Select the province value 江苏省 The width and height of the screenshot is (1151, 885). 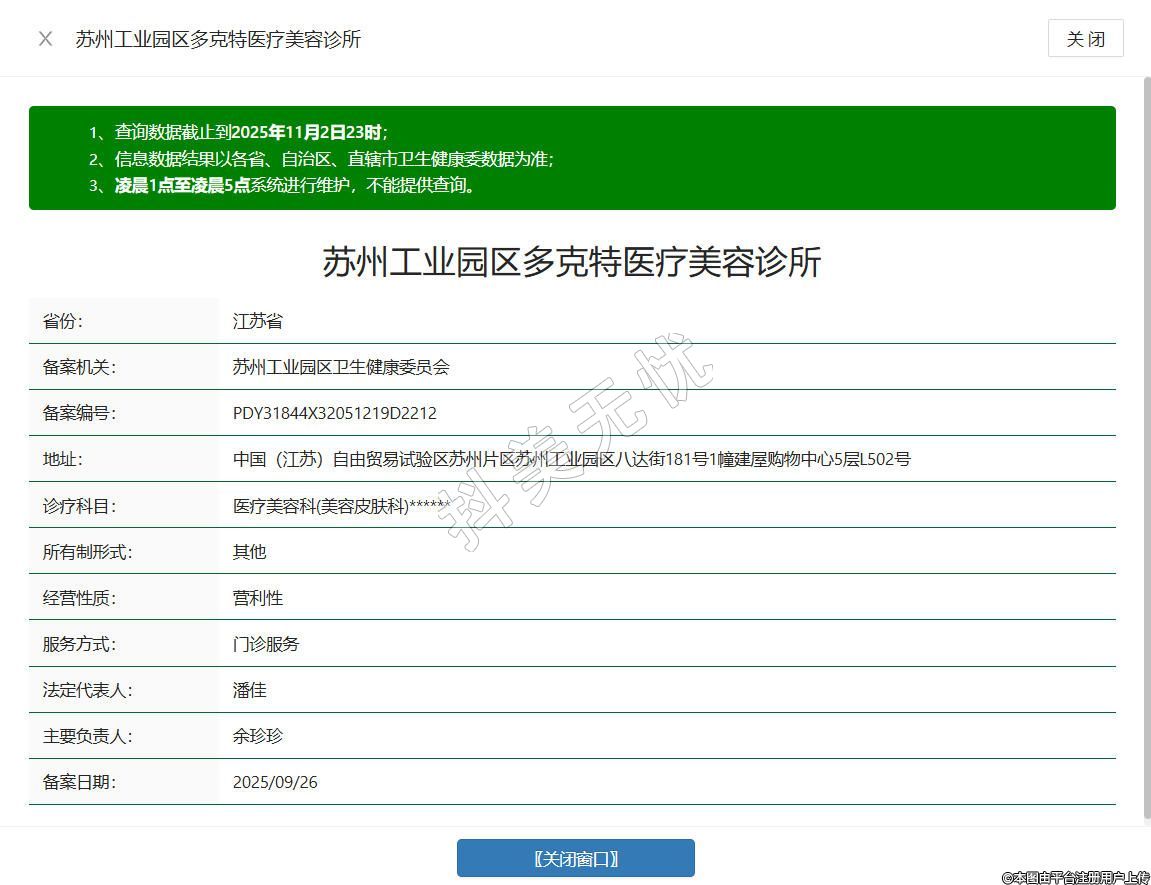coord(258,321)
